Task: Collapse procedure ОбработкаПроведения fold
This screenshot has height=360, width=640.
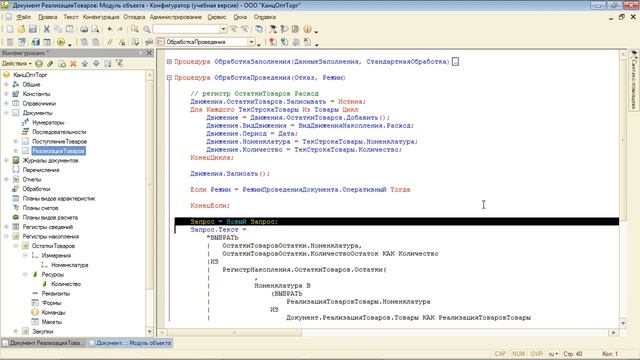Action: [169, 78]
